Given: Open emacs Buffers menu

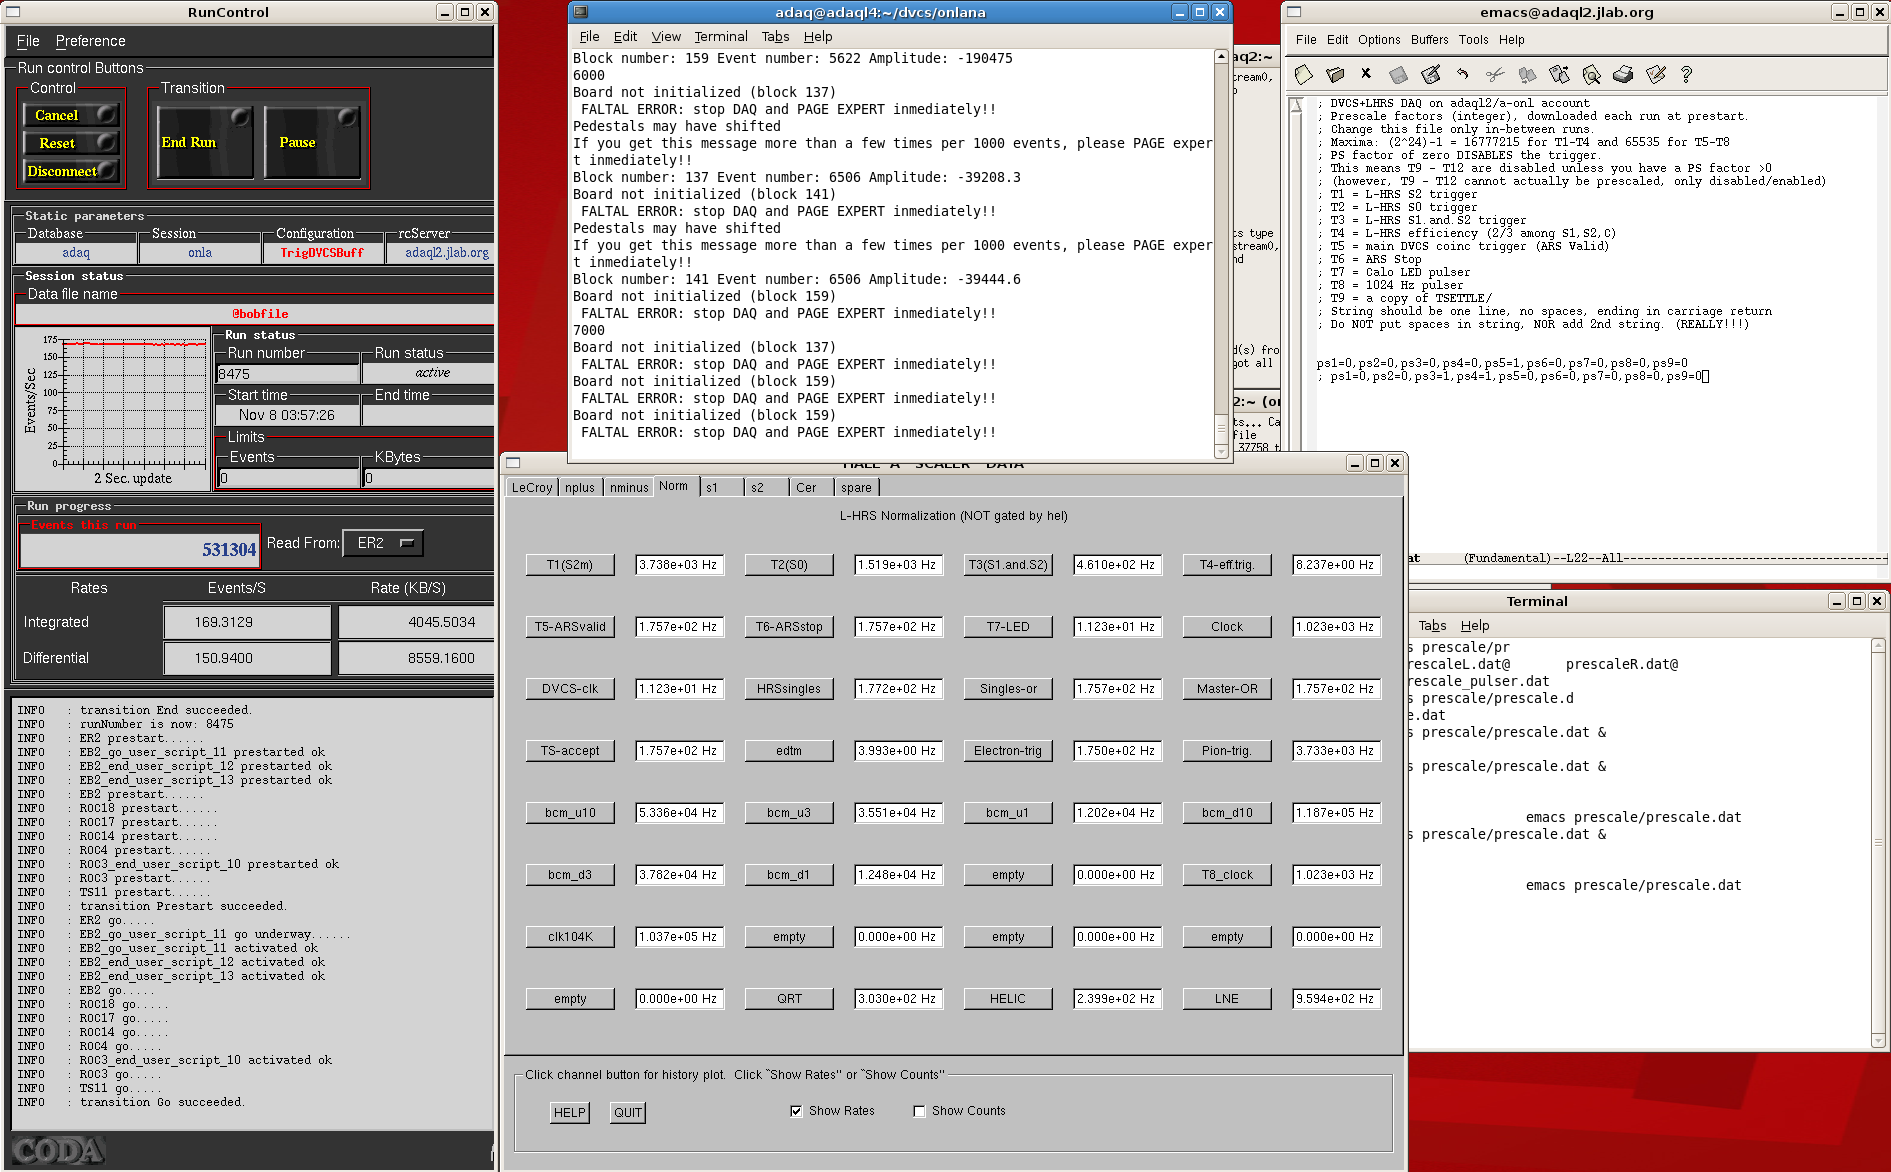Looking at the screenshot, I should click(1429, 40).
